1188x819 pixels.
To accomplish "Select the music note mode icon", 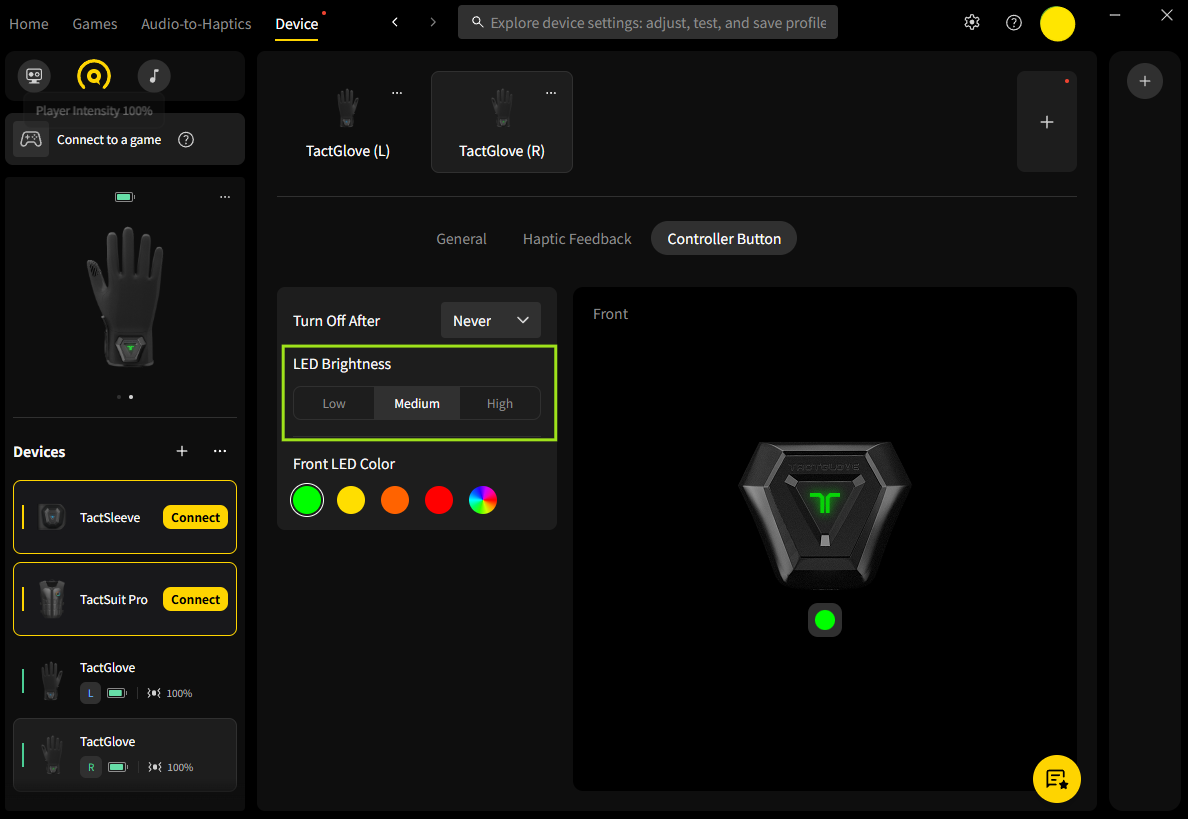I will pos(154,76).
